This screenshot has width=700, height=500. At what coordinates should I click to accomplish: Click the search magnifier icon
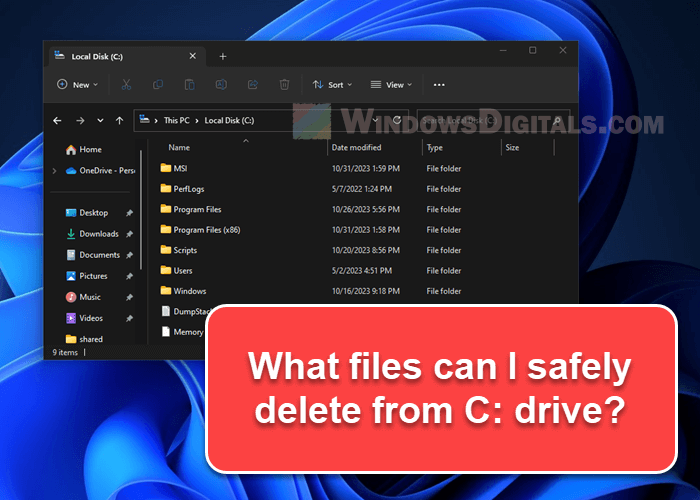coord(557,121)
